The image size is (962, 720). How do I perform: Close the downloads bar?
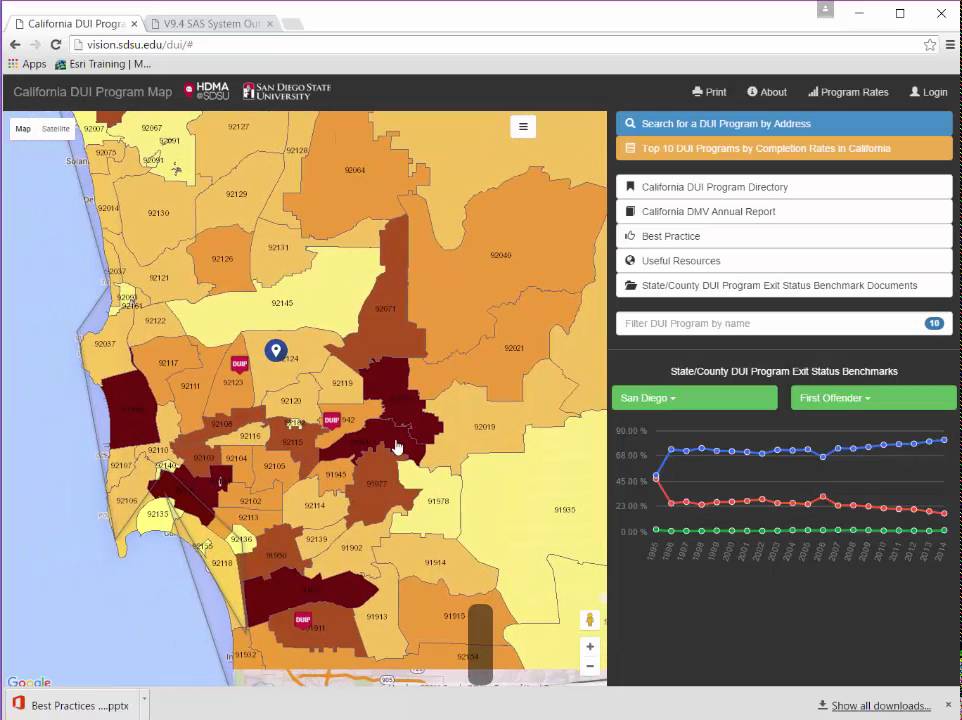948,705
